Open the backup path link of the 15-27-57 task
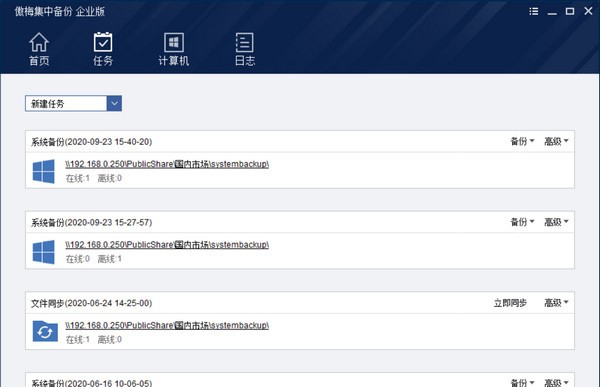The image size is (600, 387). pyautogui.click(x=167, y=245)
